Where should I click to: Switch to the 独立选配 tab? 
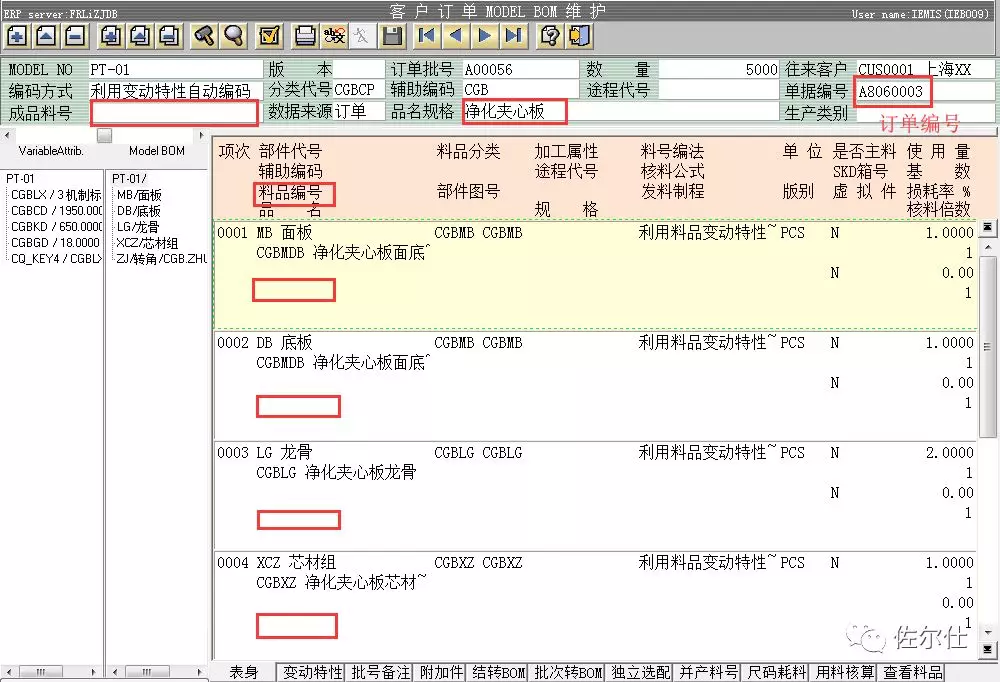coord(641,672)
